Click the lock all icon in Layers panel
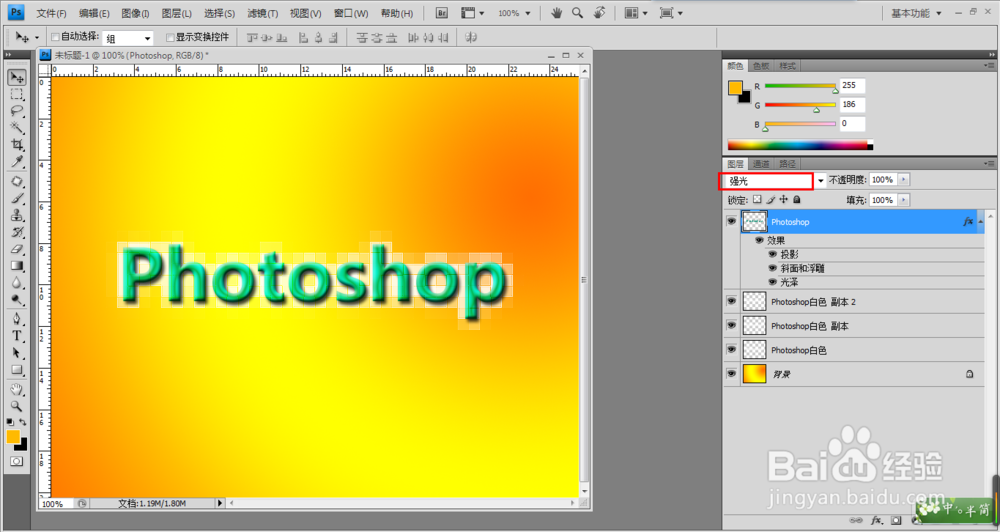The width and height of the screenshot is (1000, 532). pos(797,200)
